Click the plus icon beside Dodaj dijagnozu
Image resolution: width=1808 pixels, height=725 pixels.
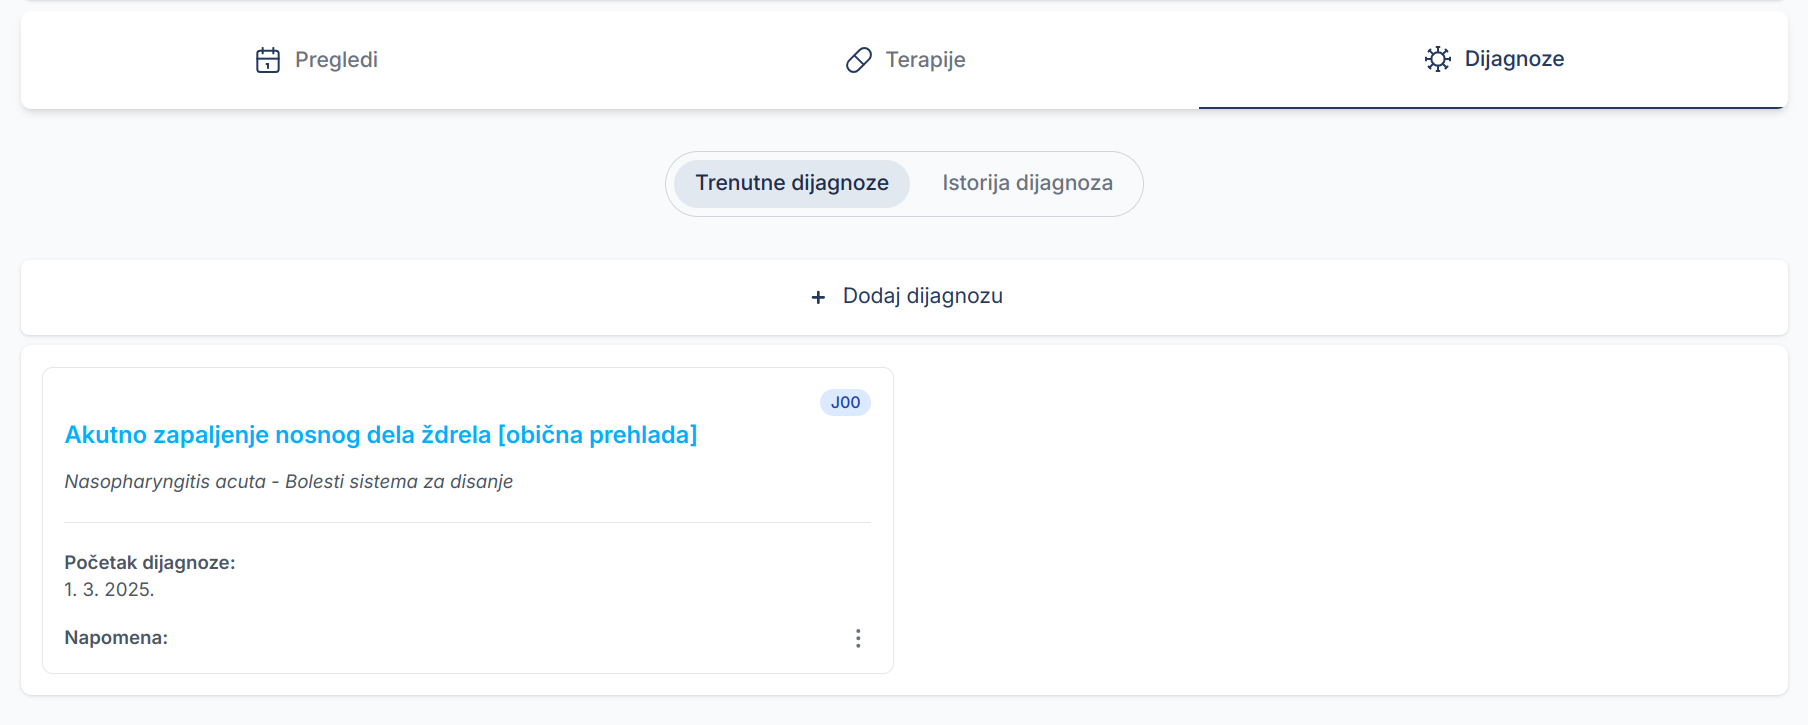[x=818, y=297]
